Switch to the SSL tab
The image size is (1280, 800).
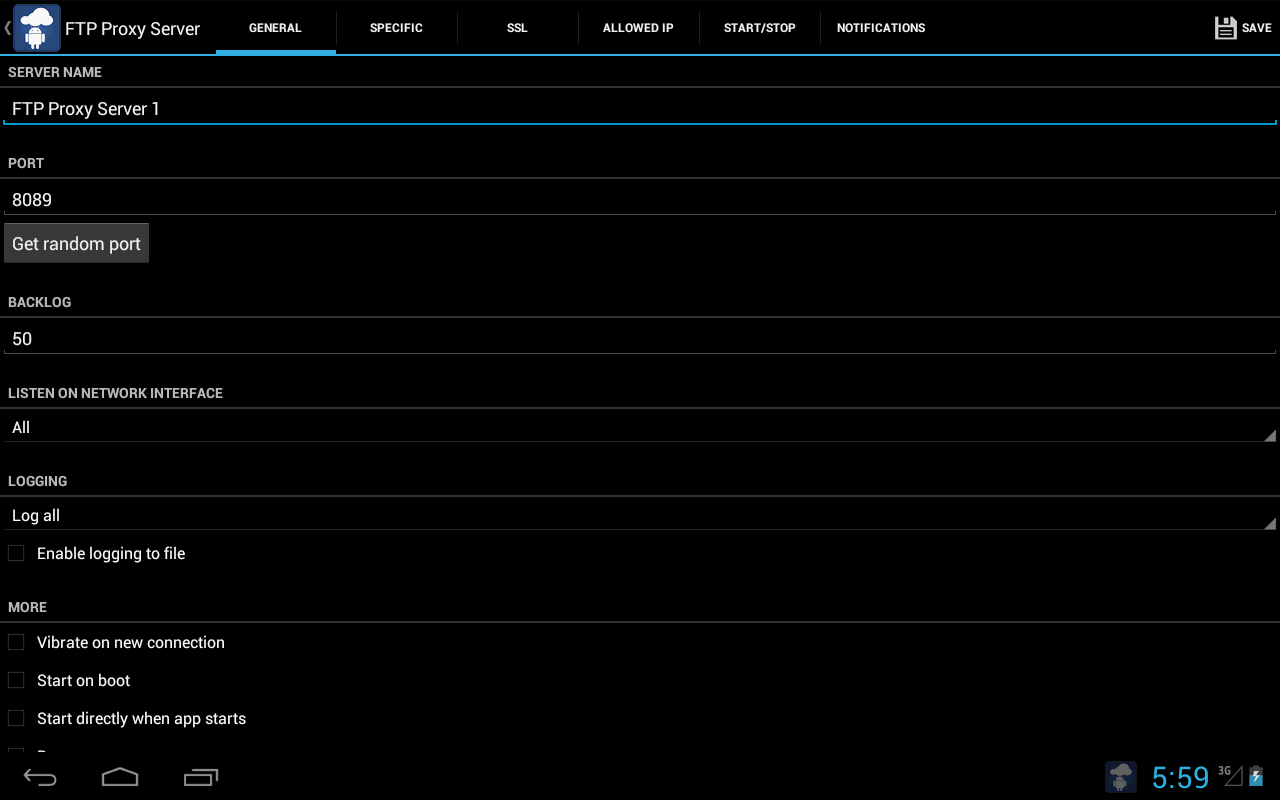coord(517,28)
